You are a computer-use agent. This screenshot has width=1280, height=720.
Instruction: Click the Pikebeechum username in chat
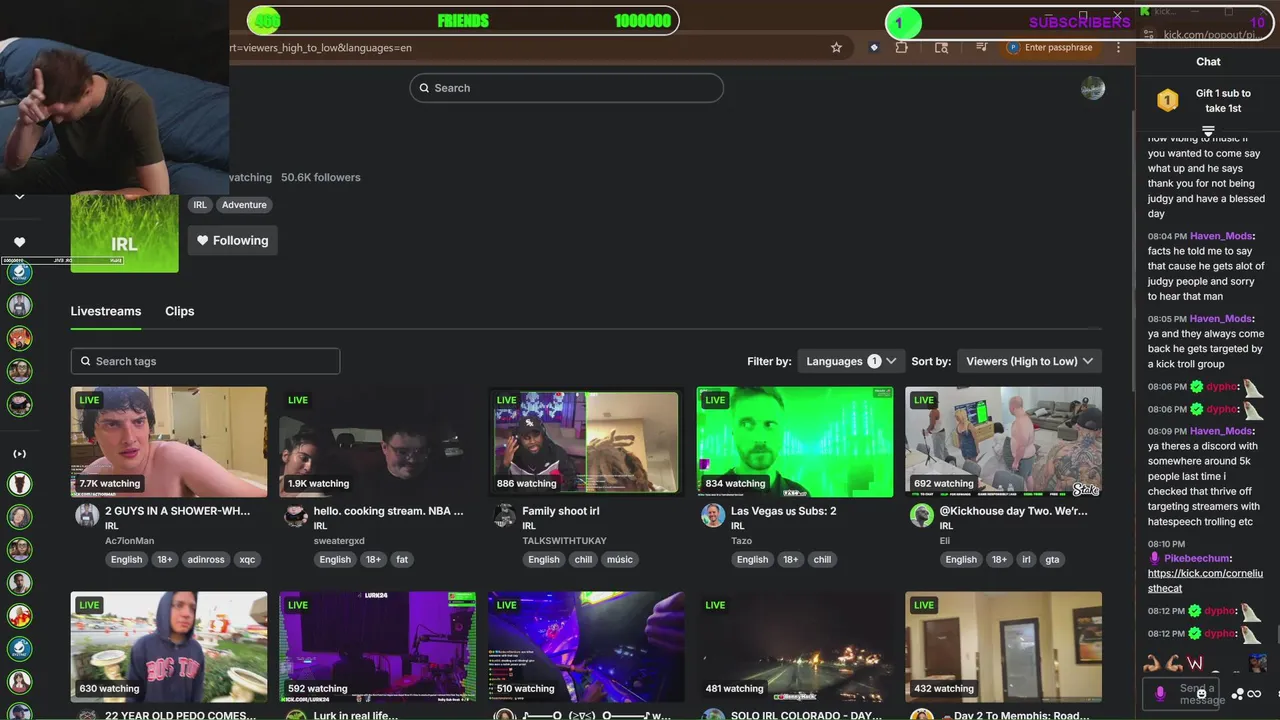(x=1197, y=559)
